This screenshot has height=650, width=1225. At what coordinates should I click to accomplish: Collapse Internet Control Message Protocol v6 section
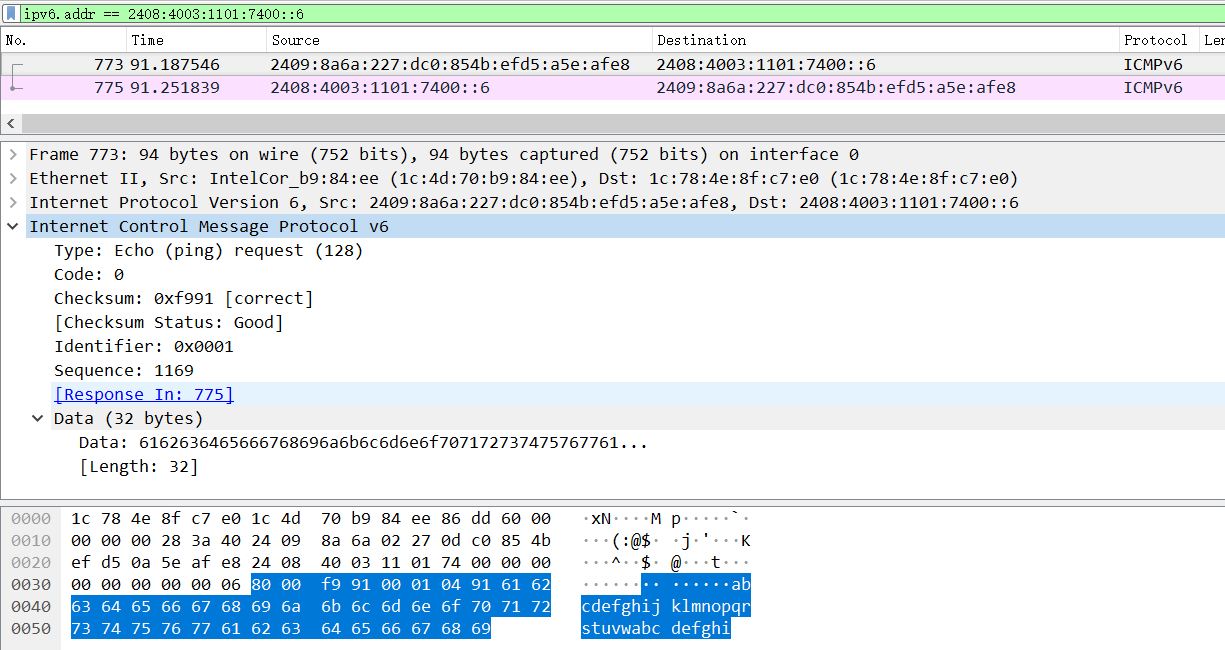coord(13,227)
